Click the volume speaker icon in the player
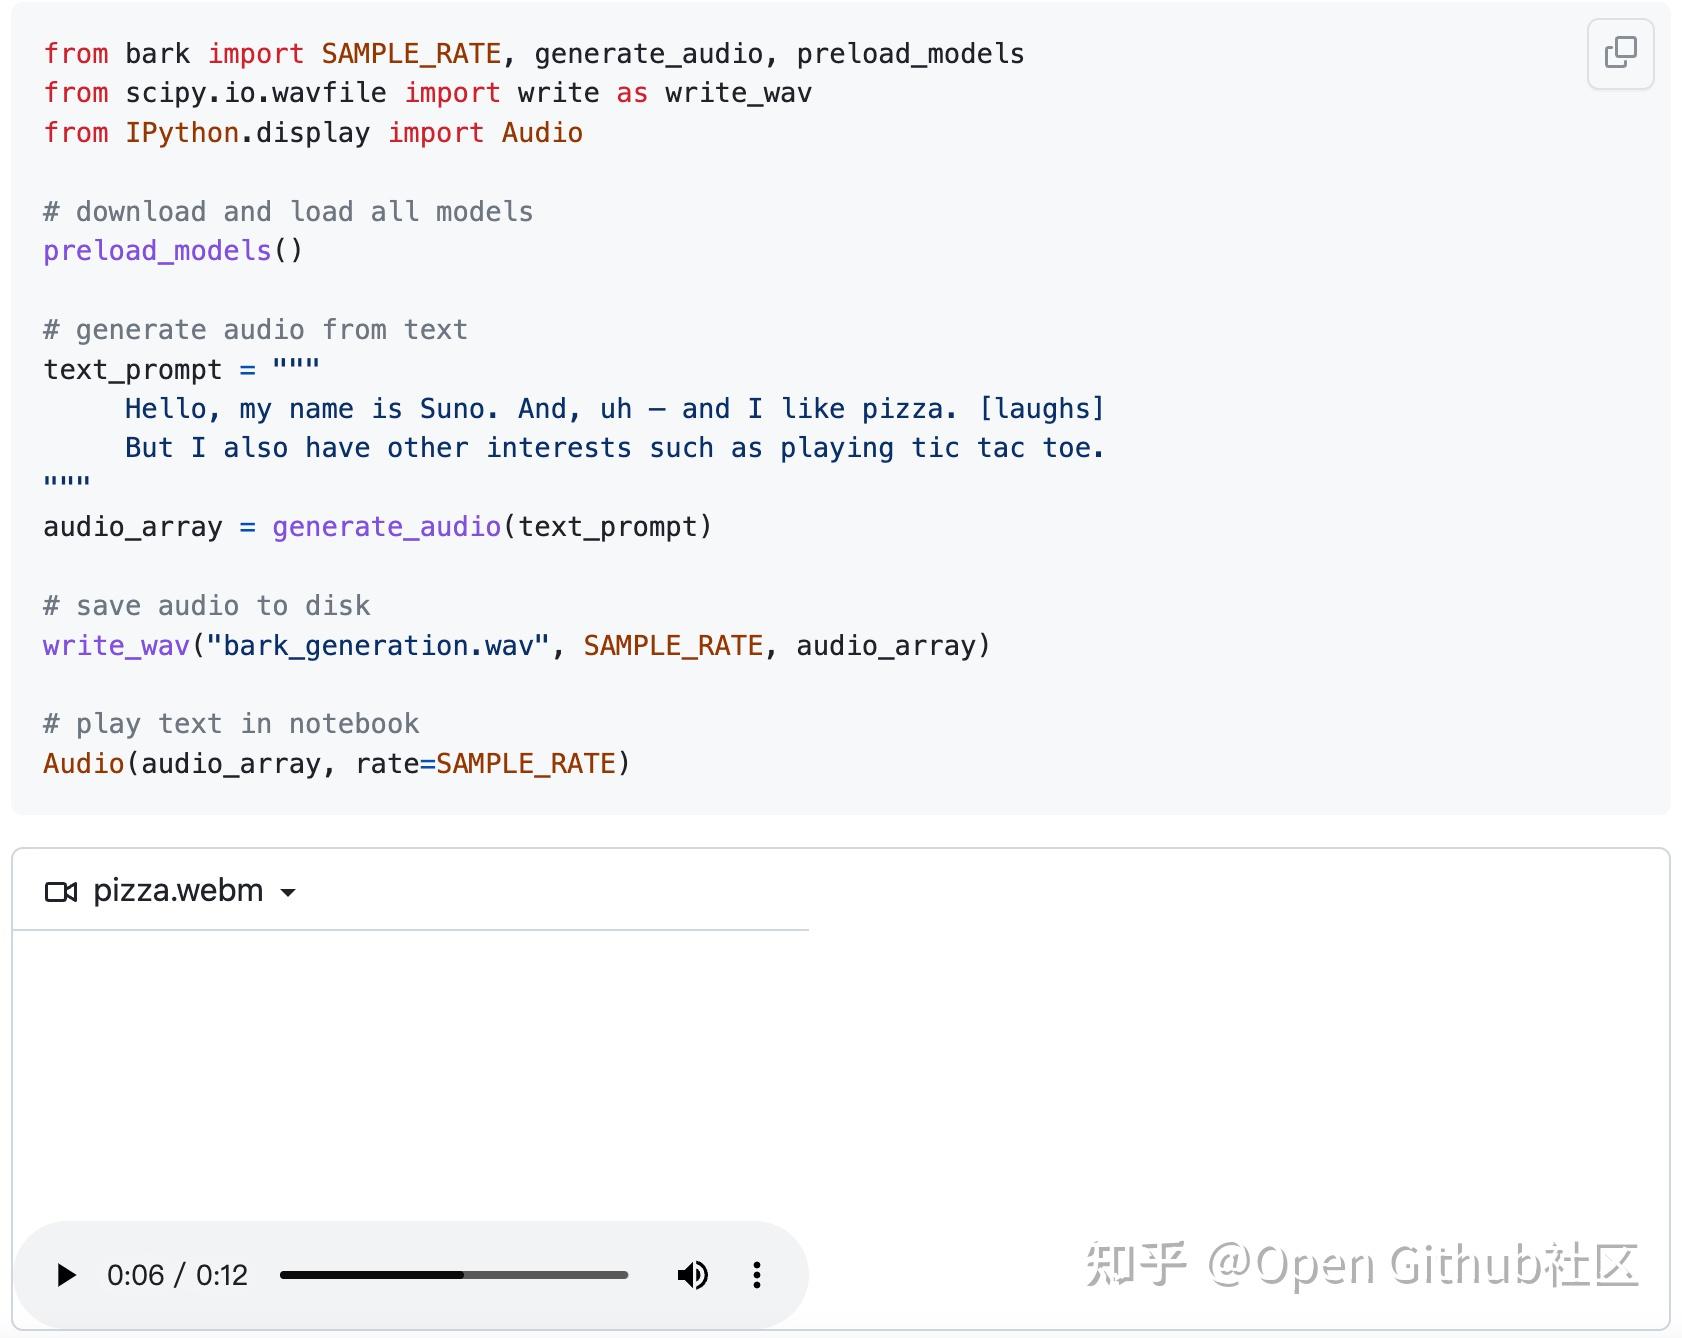Image resolution: width=1682 pixels, height=1338 pixels. tap(693, 1275)
